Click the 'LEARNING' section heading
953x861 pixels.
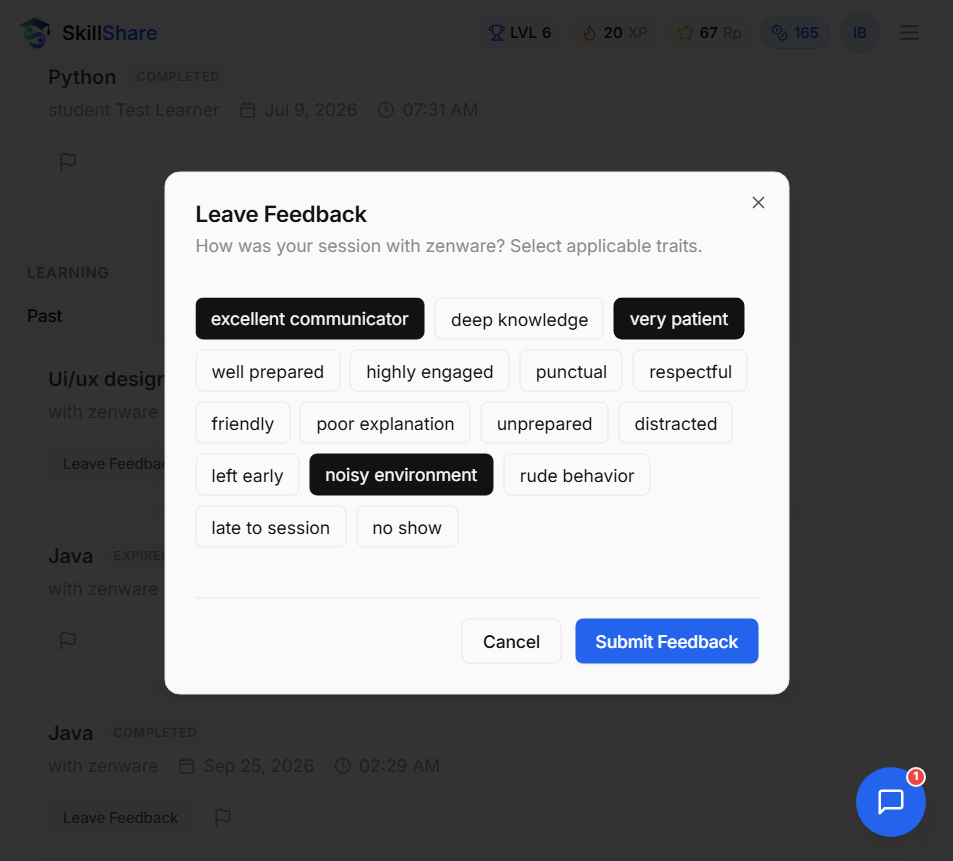tap(68, 273)
